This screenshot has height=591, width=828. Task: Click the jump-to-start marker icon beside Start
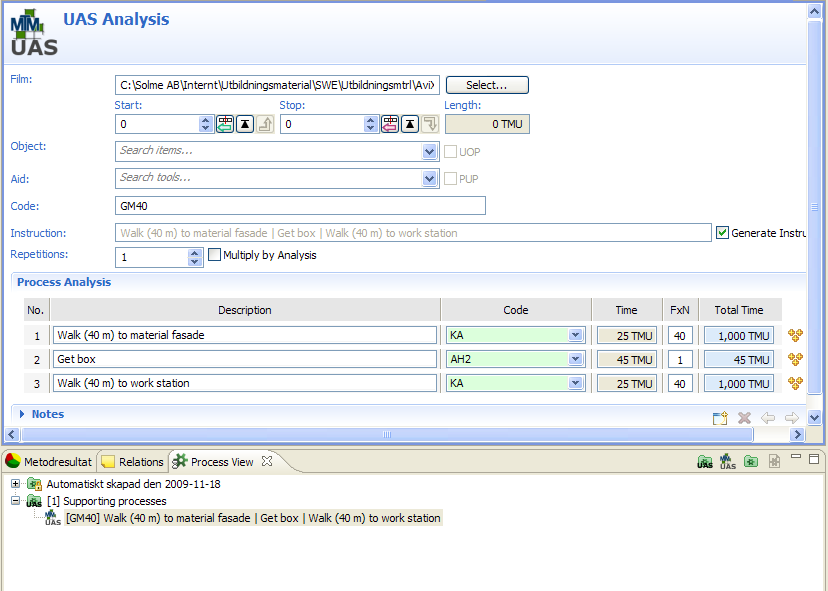[245, 124]
